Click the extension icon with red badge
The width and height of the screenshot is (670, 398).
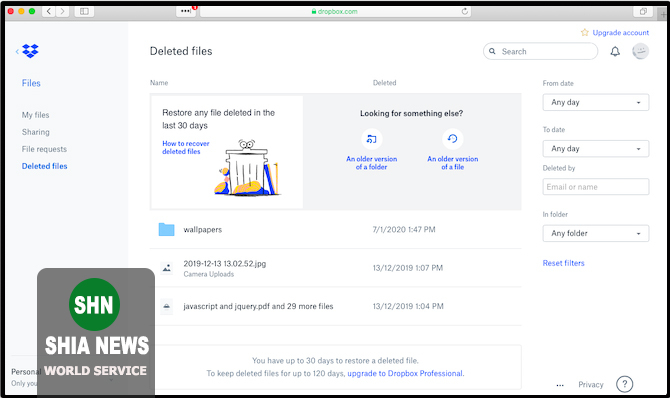point(186,11)
